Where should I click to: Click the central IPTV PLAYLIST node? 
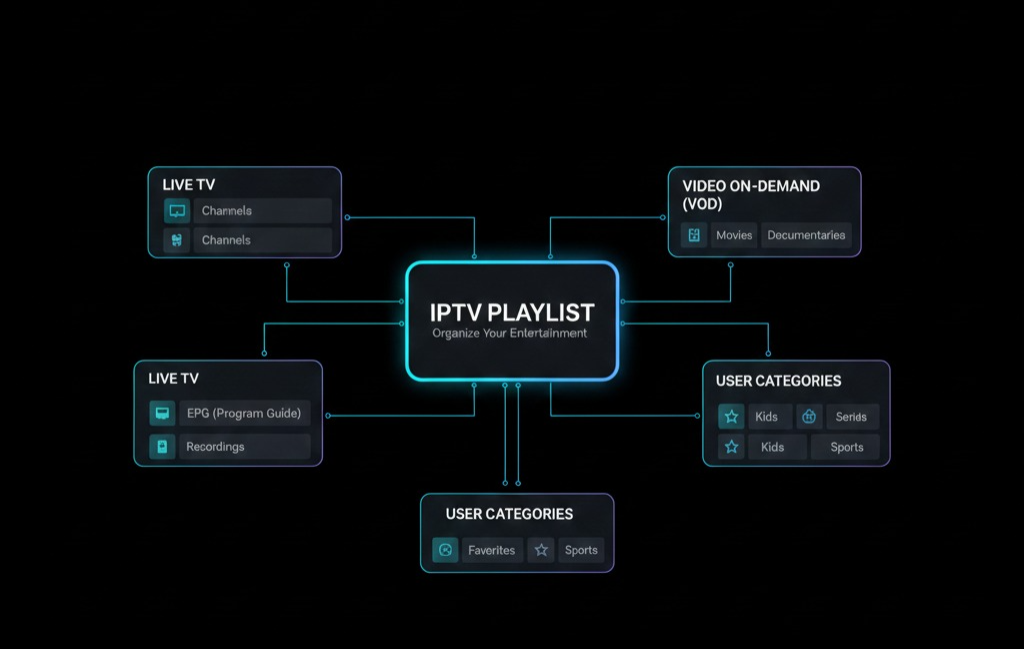click(x=512, y=321)
